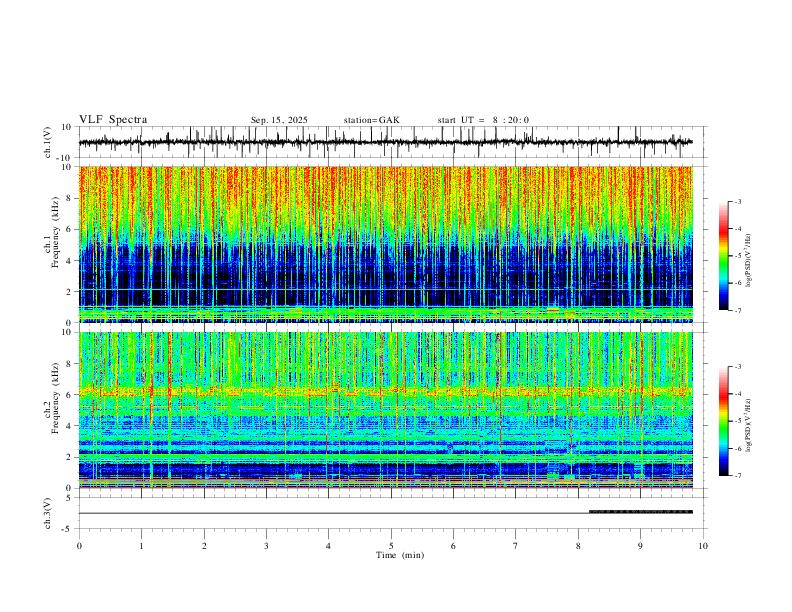Click the "8" kHz tick label of ch.2
The height and width of the screenshot is (612, 792).
pyautogui.click(x=70, y=364)
